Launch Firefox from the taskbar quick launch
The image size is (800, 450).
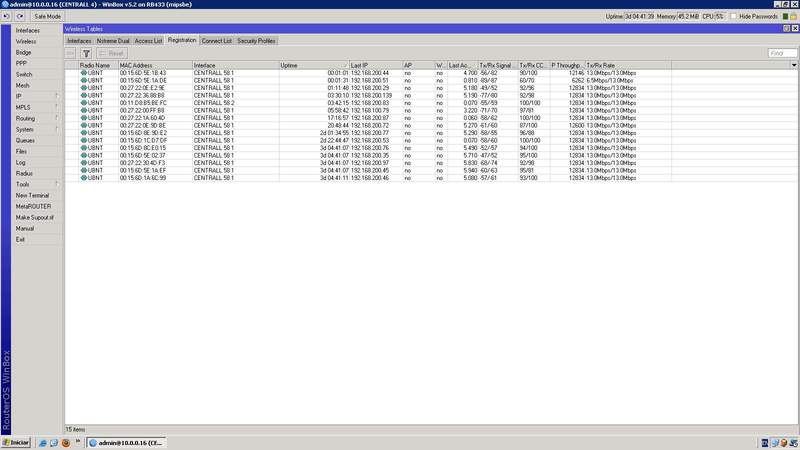click(x=65, y=443)
